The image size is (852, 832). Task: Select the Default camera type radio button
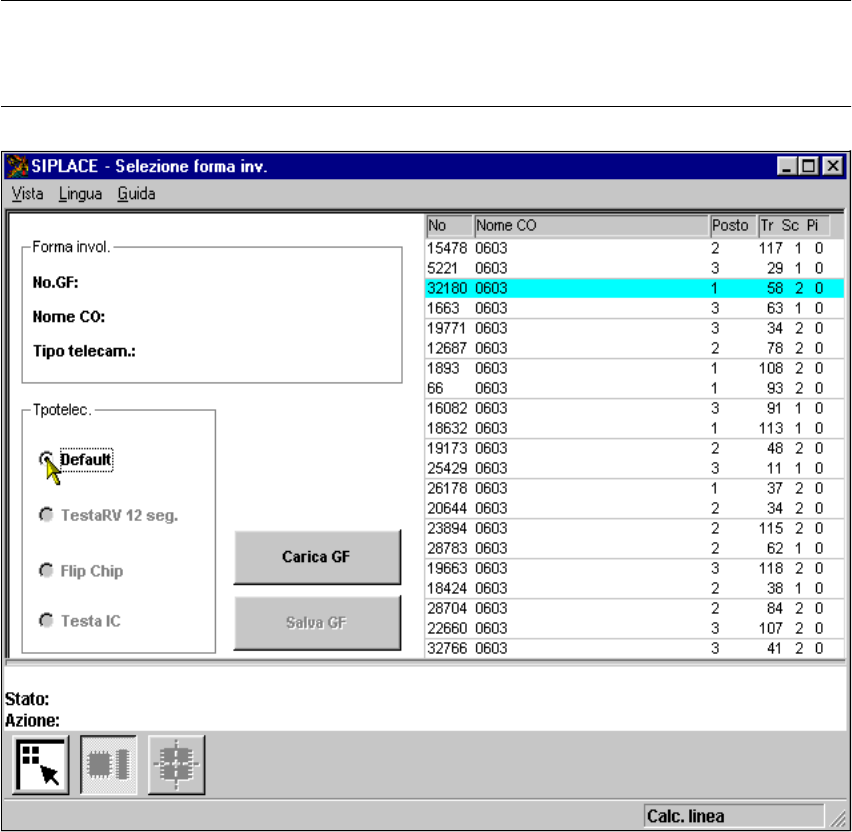47,459
